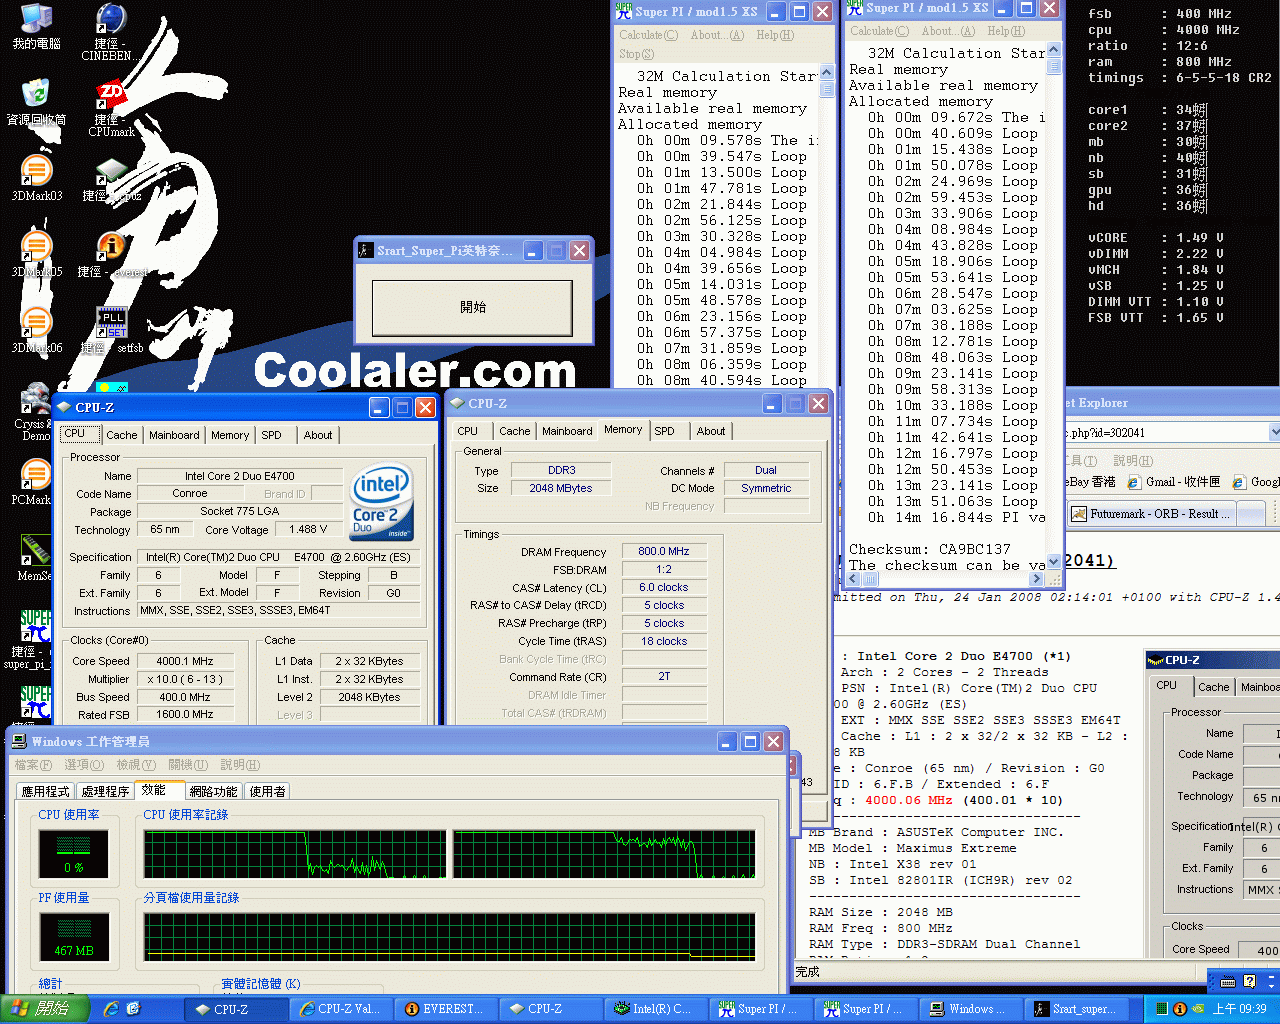Click the taskbar clock showing 上午 09:39
1280x1024 pixels.
point(1239,1009)
